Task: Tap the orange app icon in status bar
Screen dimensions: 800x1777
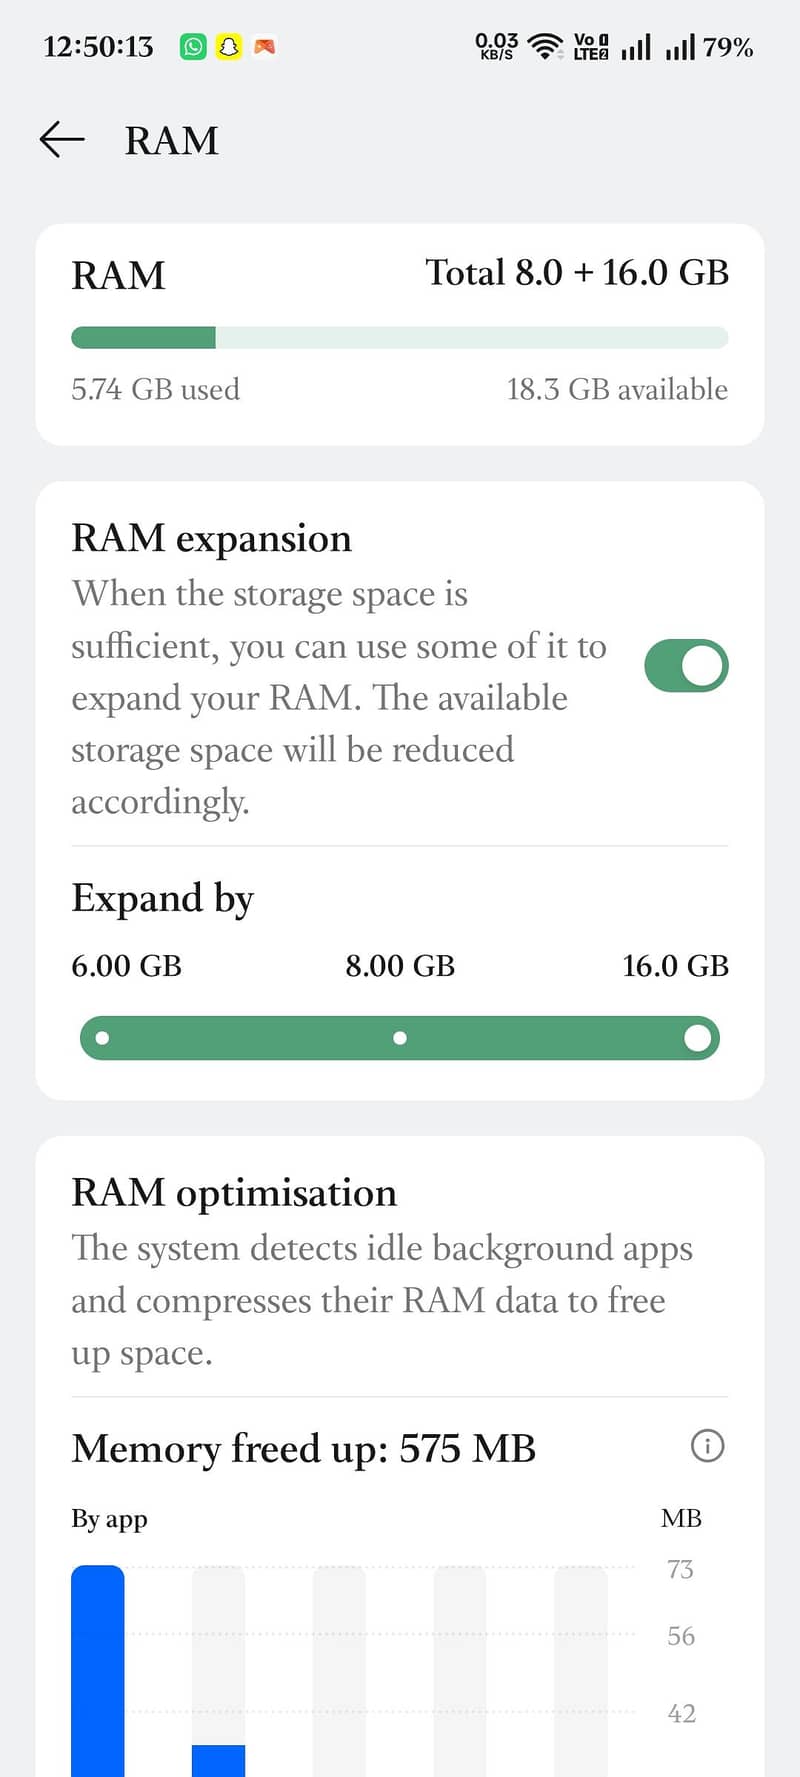Action: click(x=264, y=46)
